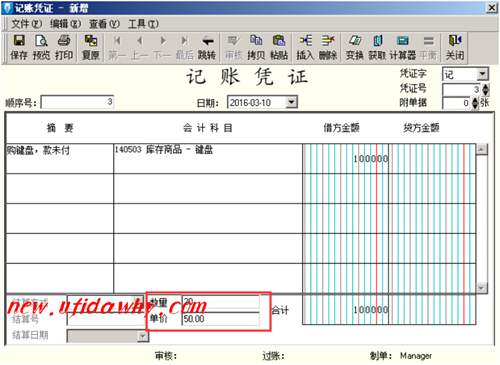Viewport: 500px width, 365px height.
Task: Click the 跳转 jump arrow icon
Action: 207,47
